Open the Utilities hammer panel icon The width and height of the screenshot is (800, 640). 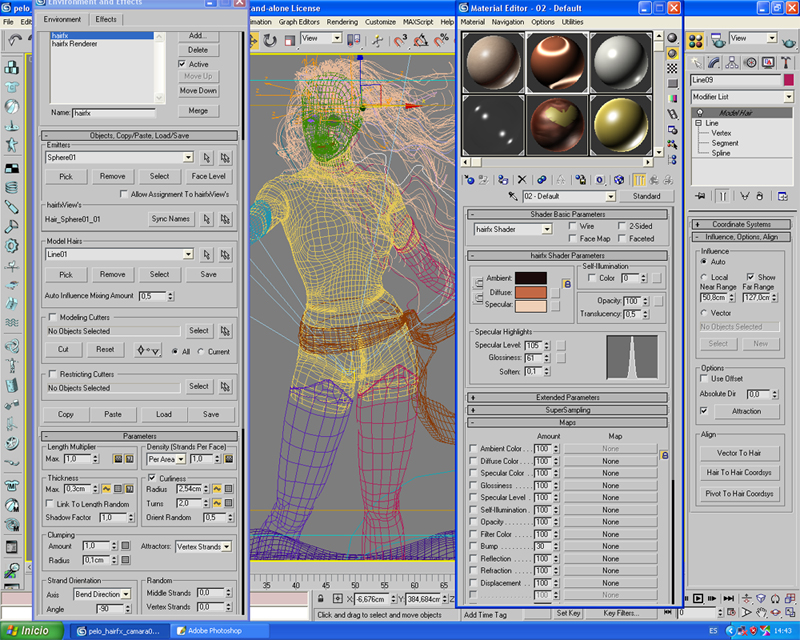786,62
